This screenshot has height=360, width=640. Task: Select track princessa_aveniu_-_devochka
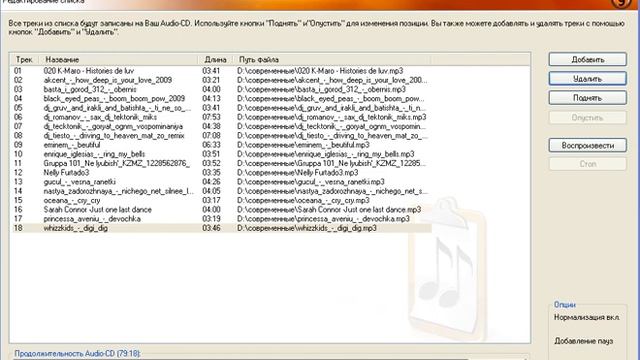[x=221, y=219]
